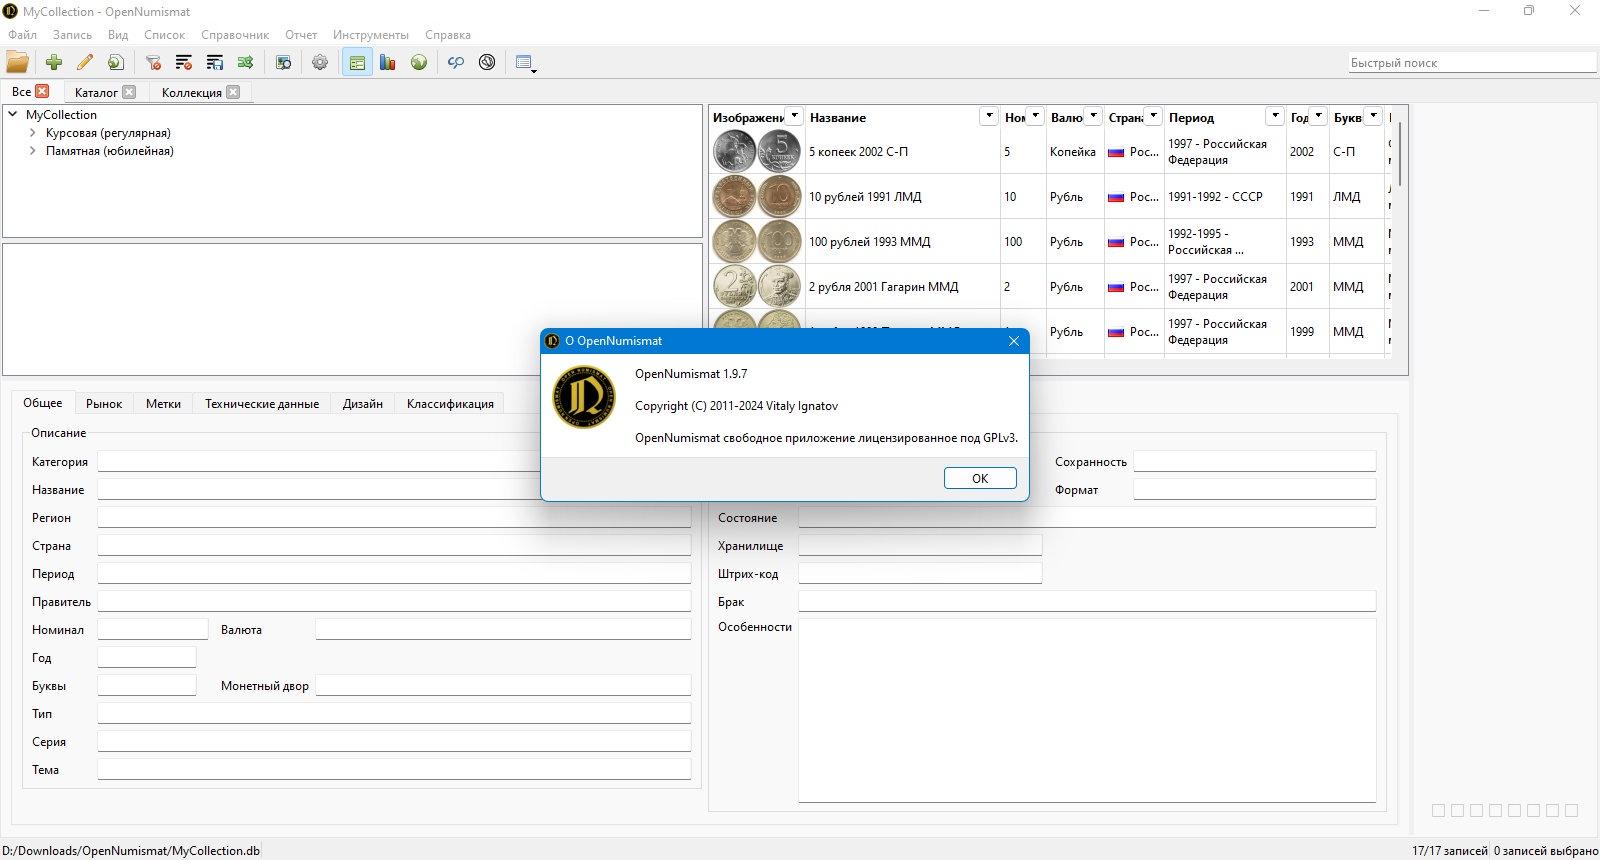
Task: Click the round black-and-white toolbar icon
Action: click(x=487, y=62)
